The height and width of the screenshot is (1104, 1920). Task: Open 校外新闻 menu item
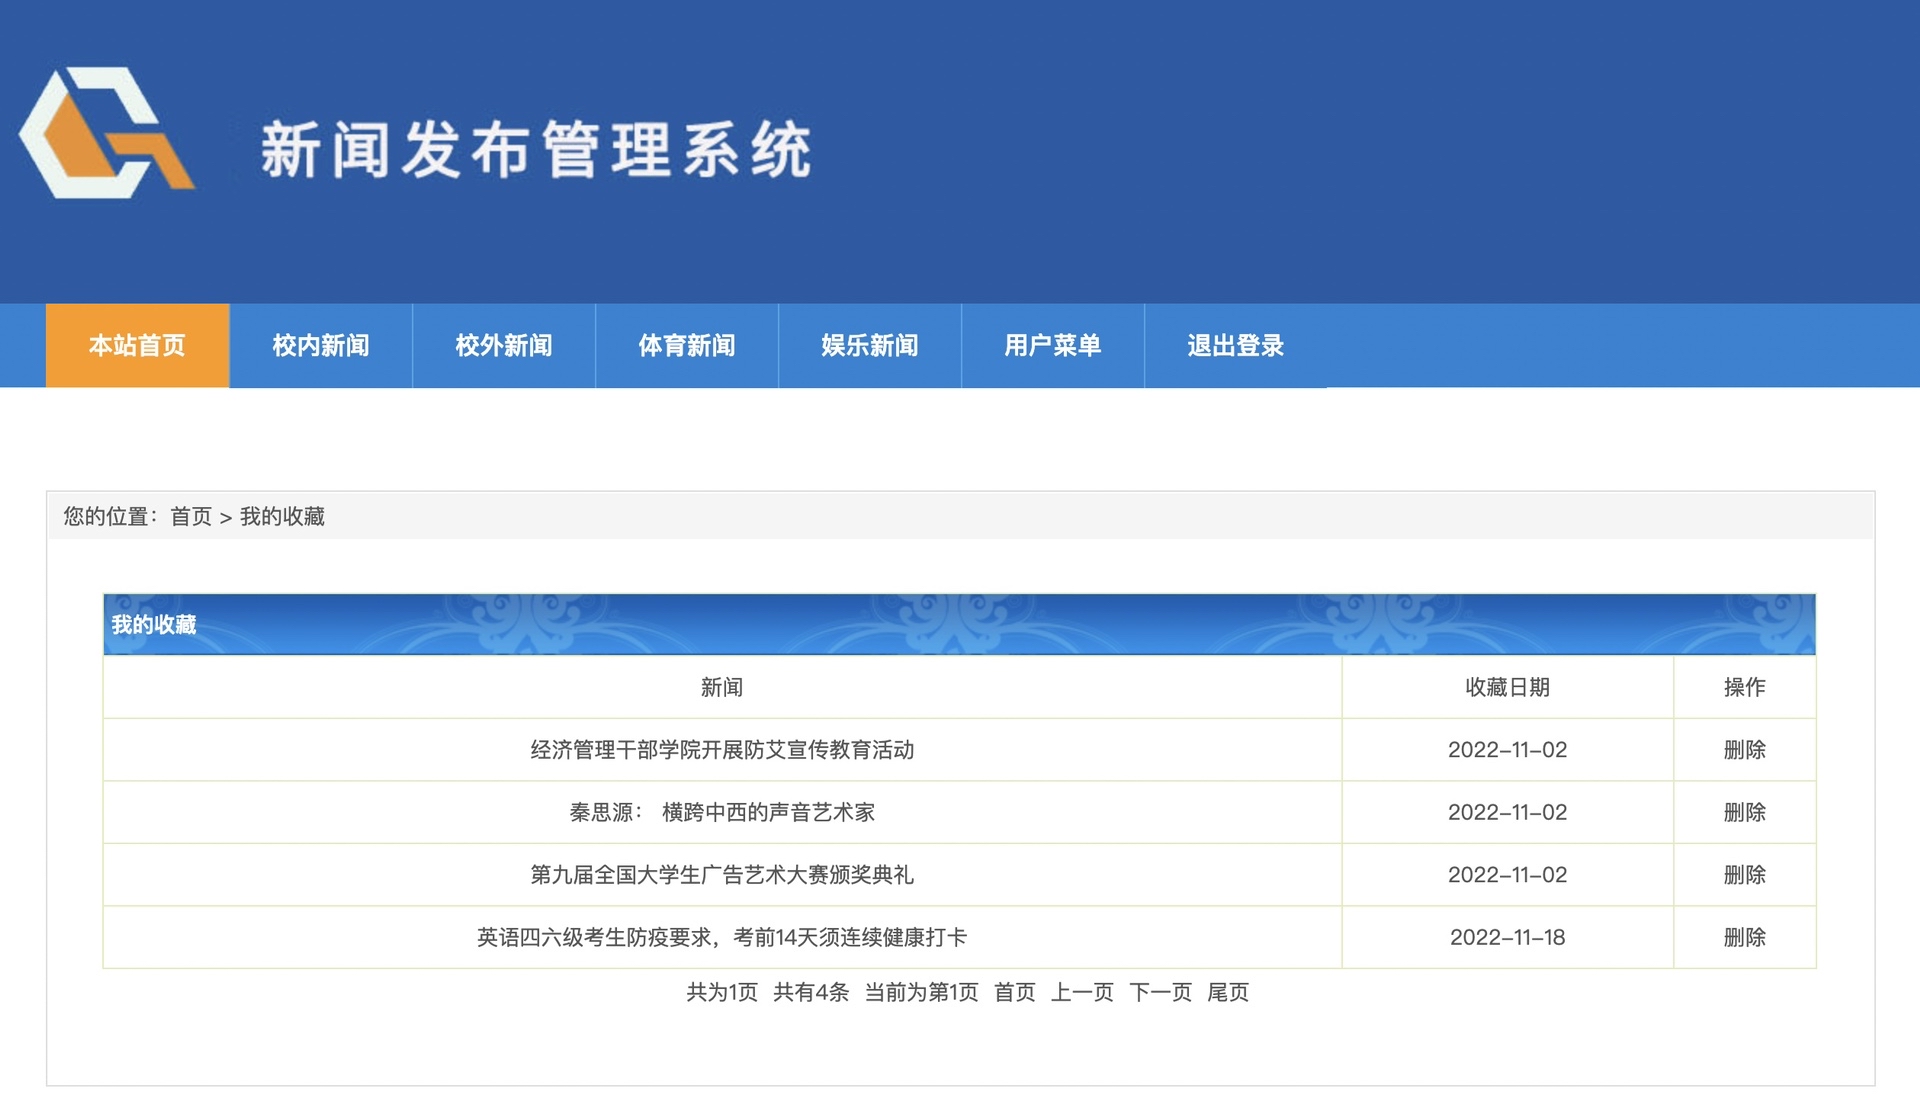[503, 346]
